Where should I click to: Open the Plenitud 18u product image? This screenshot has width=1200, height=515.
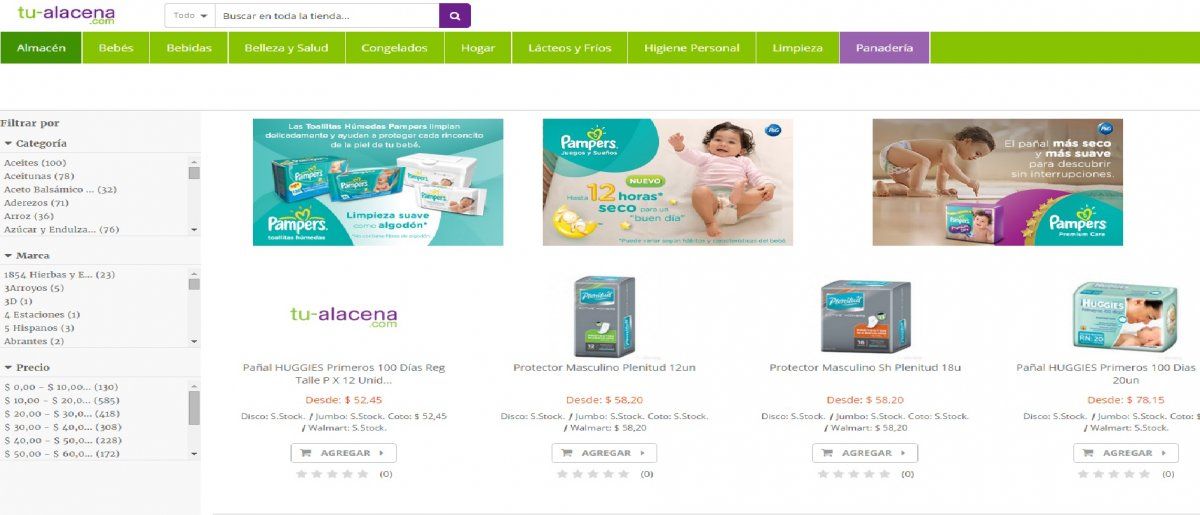(865, 315)
